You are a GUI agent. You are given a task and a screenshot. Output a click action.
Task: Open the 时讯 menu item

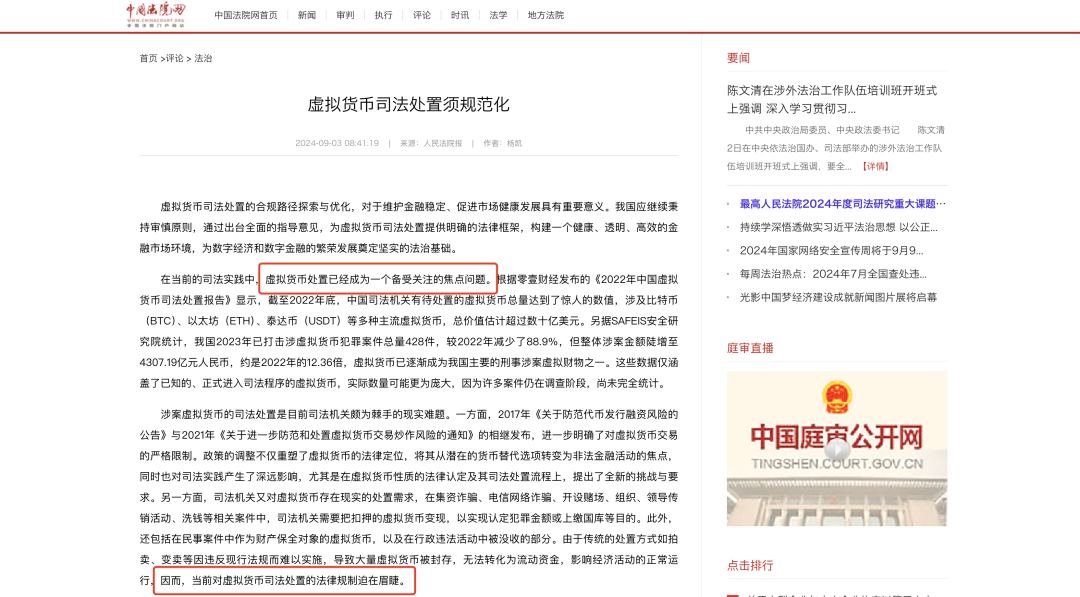click(x=459, y=15)
